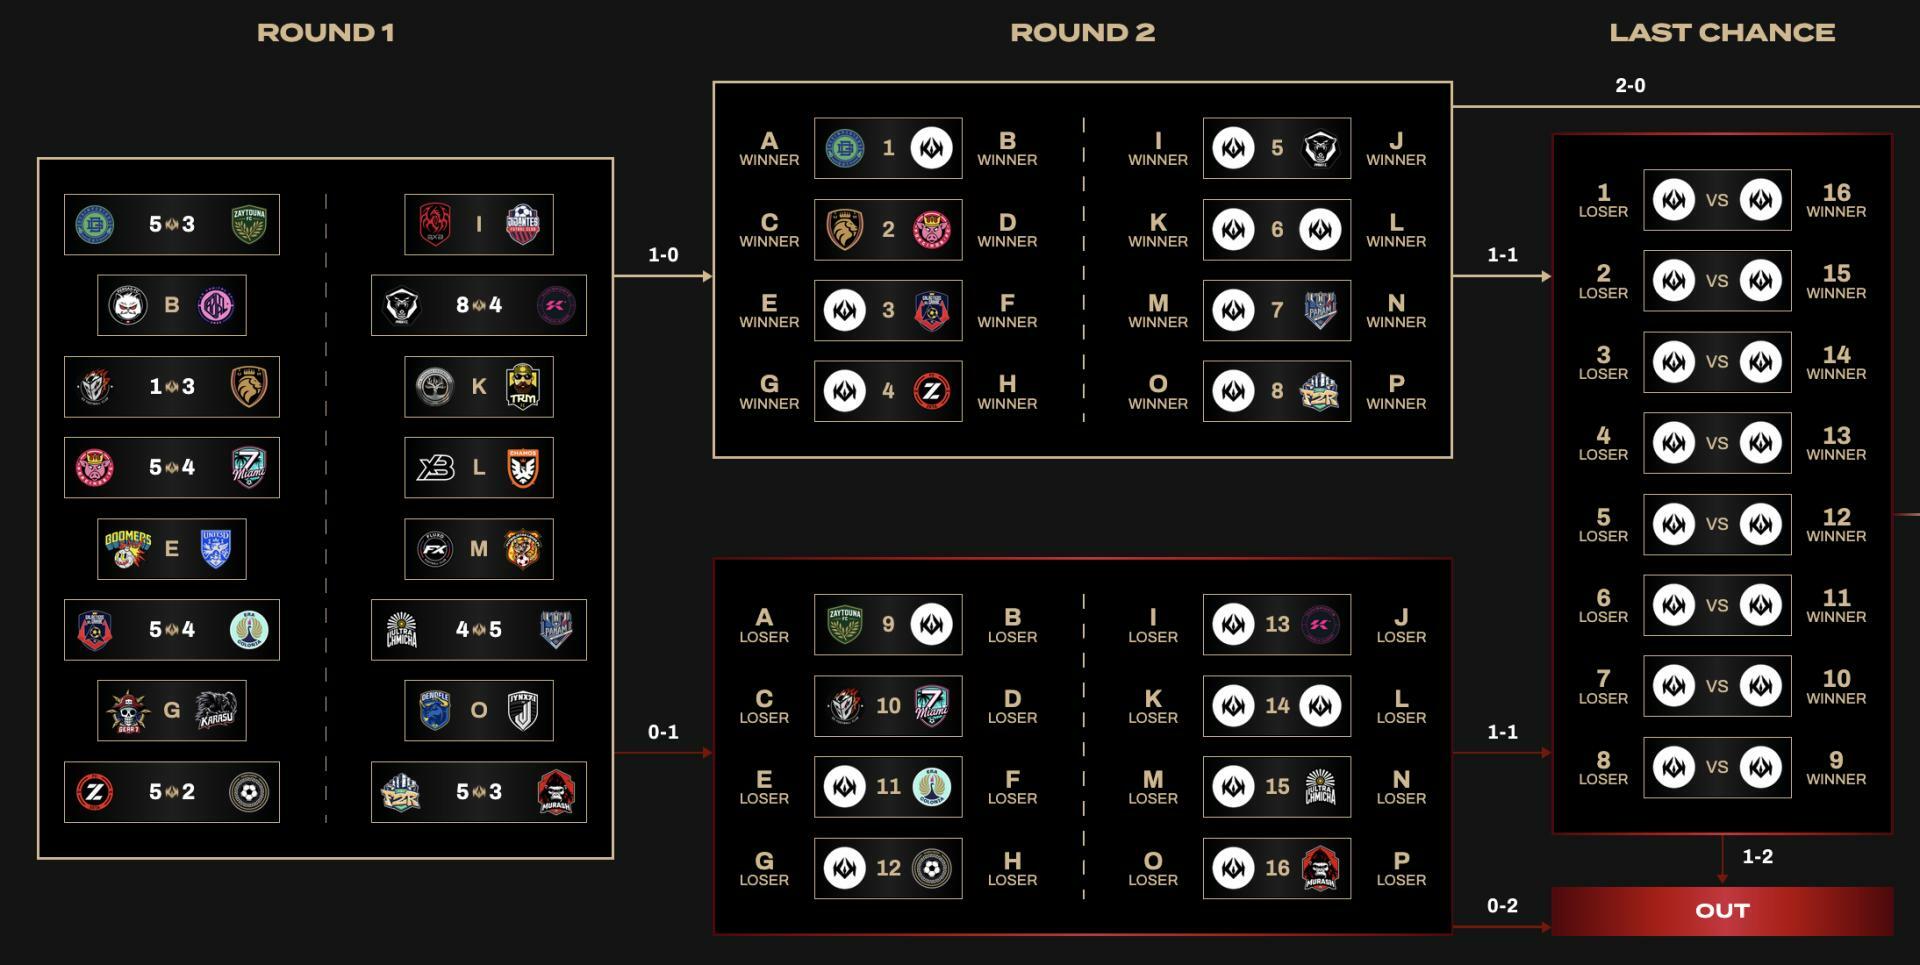
Task: Click the T2R logo in match 8
Action: (1320, 391)
